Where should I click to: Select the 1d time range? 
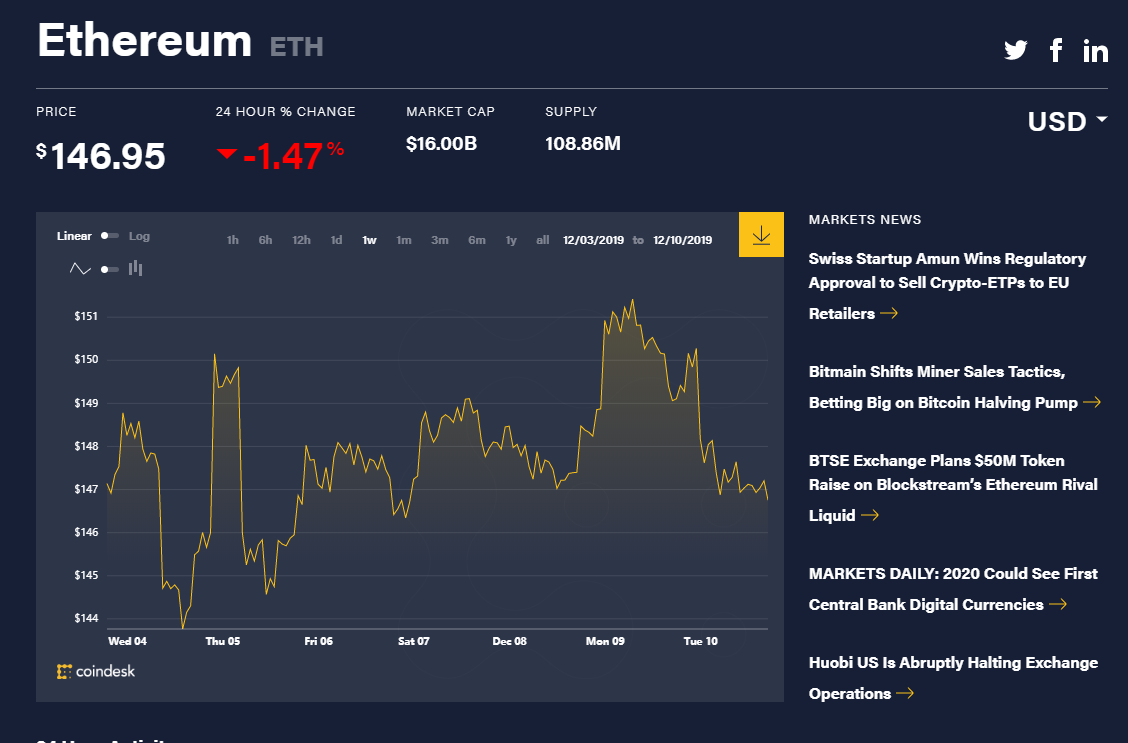(x=336, y=240)
